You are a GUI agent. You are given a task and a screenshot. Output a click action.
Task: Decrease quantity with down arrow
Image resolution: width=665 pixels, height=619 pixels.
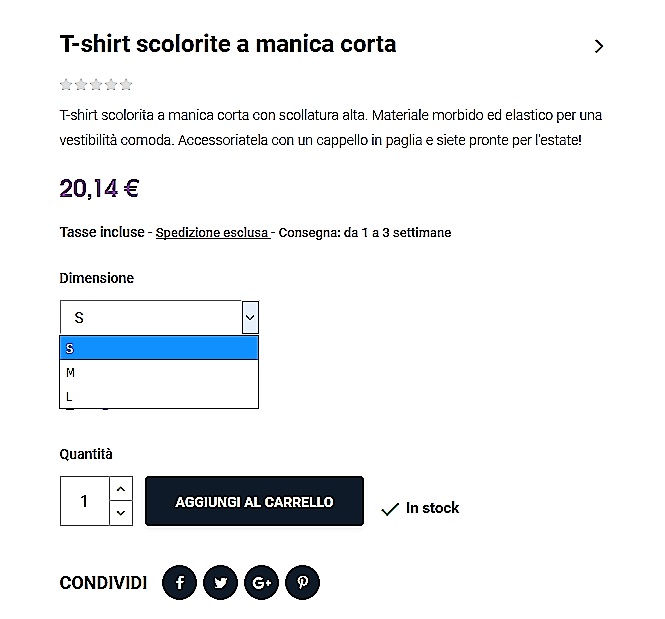tap(120, 513)
